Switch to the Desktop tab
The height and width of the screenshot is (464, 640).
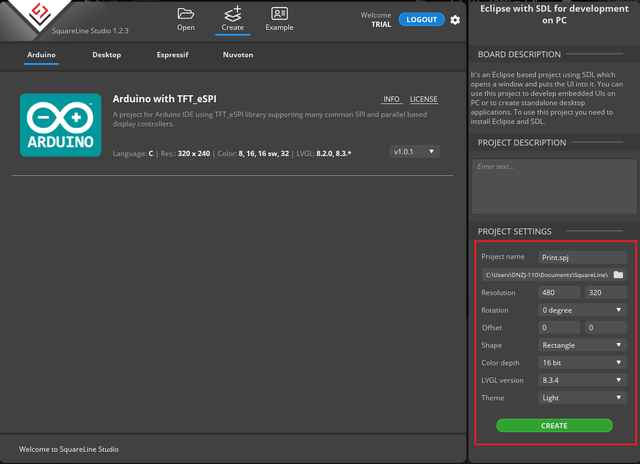pyautogui.click(x=107, y=55)
